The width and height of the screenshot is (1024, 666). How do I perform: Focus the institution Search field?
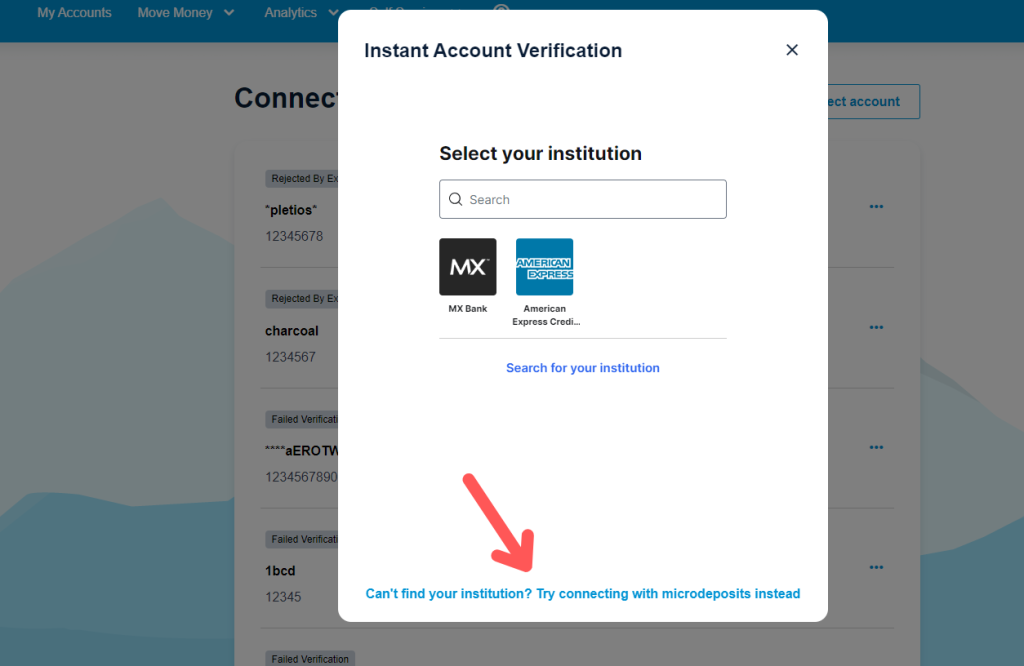[583, 199]
